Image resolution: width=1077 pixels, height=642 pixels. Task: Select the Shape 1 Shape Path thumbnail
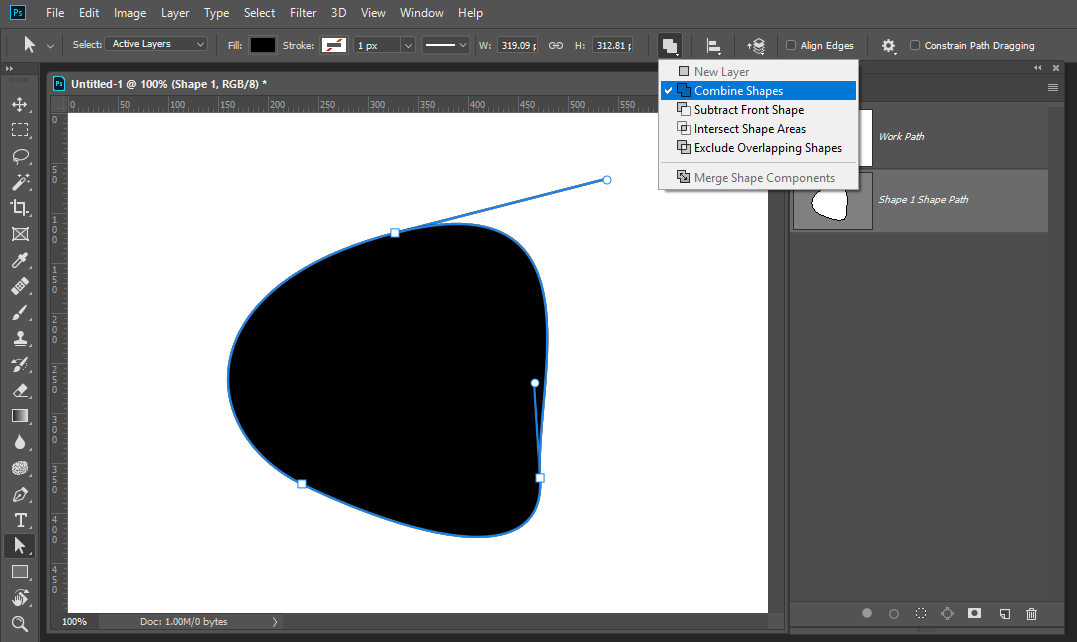tap(832, 200)
